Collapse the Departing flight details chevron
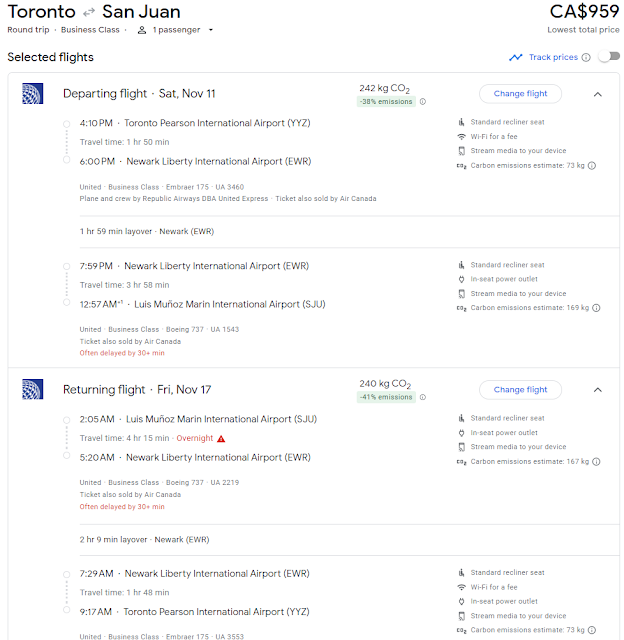Screen dimensions: 624x640 click(597, 94)
